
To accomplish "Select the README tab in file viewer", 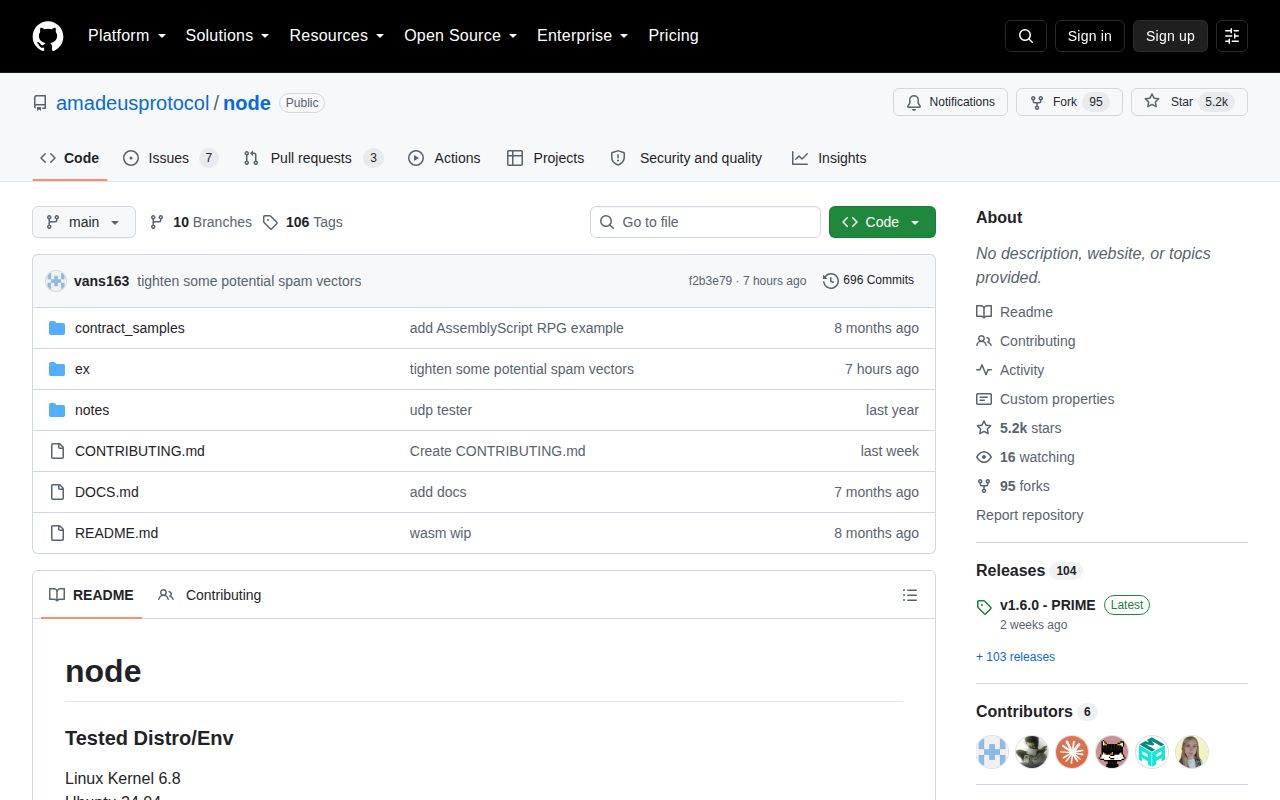I will tap(91, 595).
